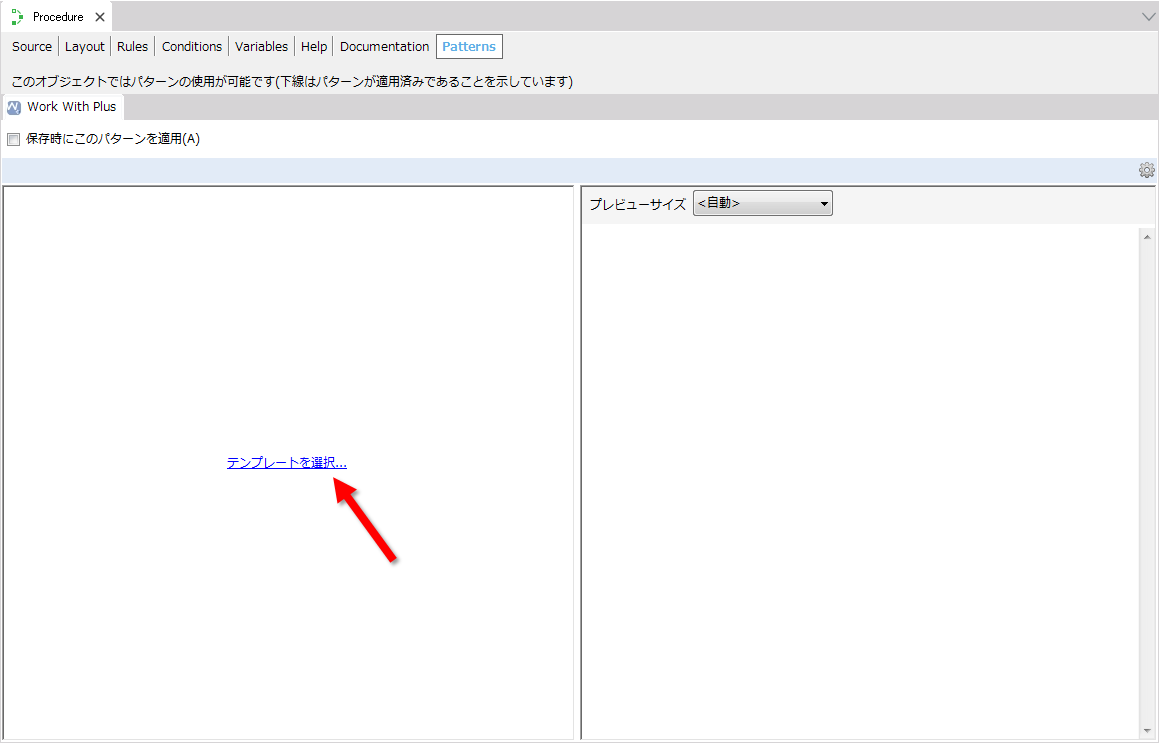This screenshot has height=743, width=1159.
Task: Click the empty preview pane area
Action: (860, 480)
